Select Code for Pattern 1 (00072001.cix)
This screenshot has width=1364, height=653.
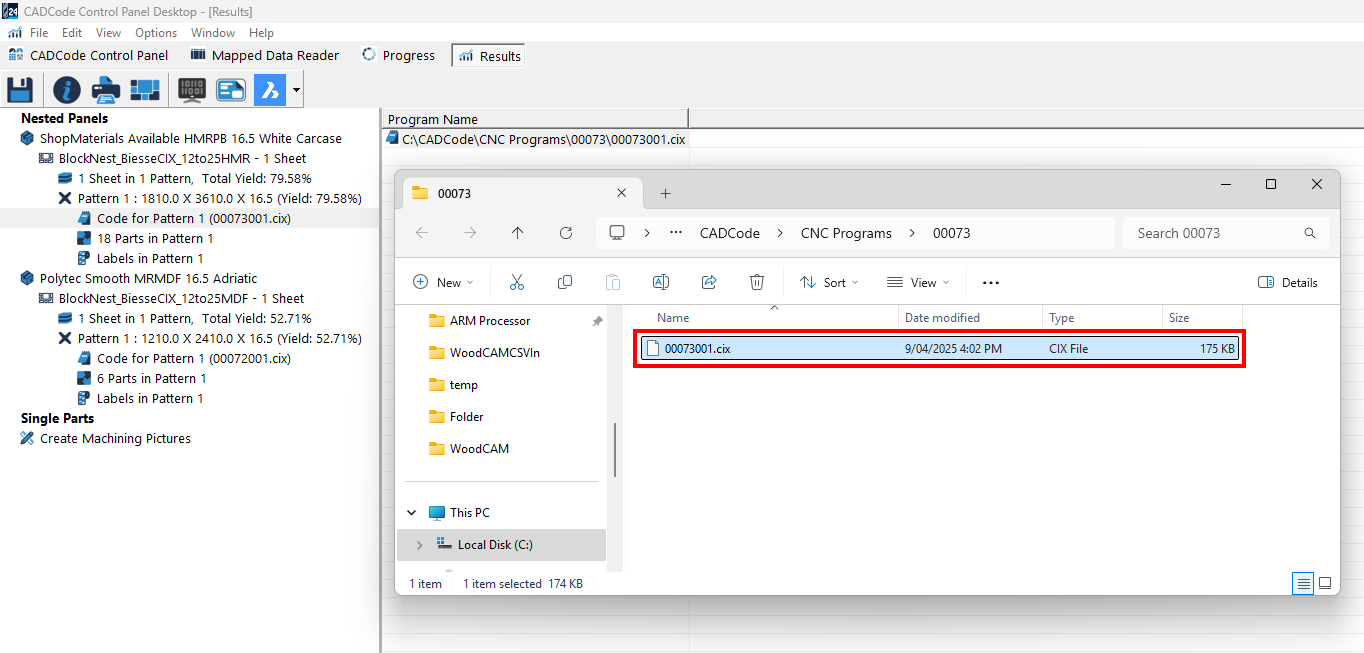click(194, 359)
